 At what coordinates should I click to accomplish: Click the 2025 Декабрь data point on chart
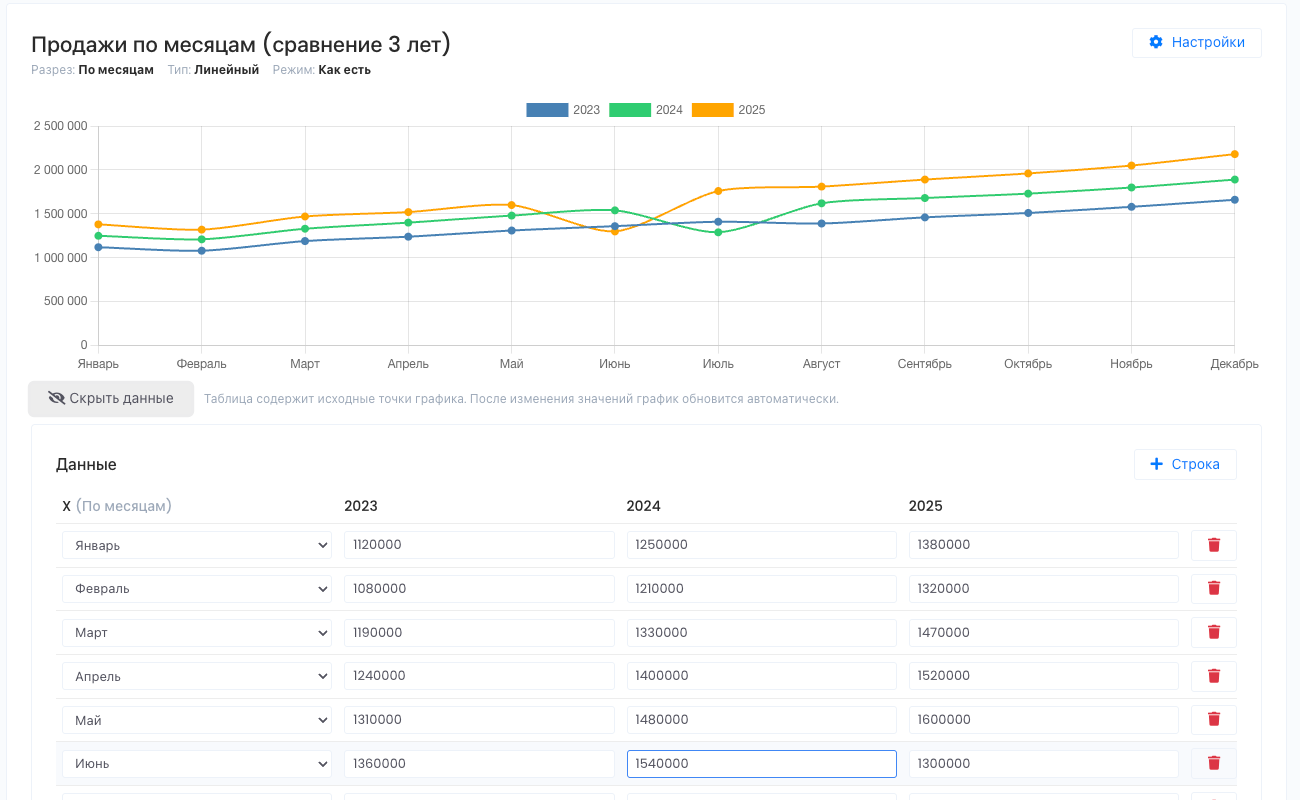click(1235, 154)
